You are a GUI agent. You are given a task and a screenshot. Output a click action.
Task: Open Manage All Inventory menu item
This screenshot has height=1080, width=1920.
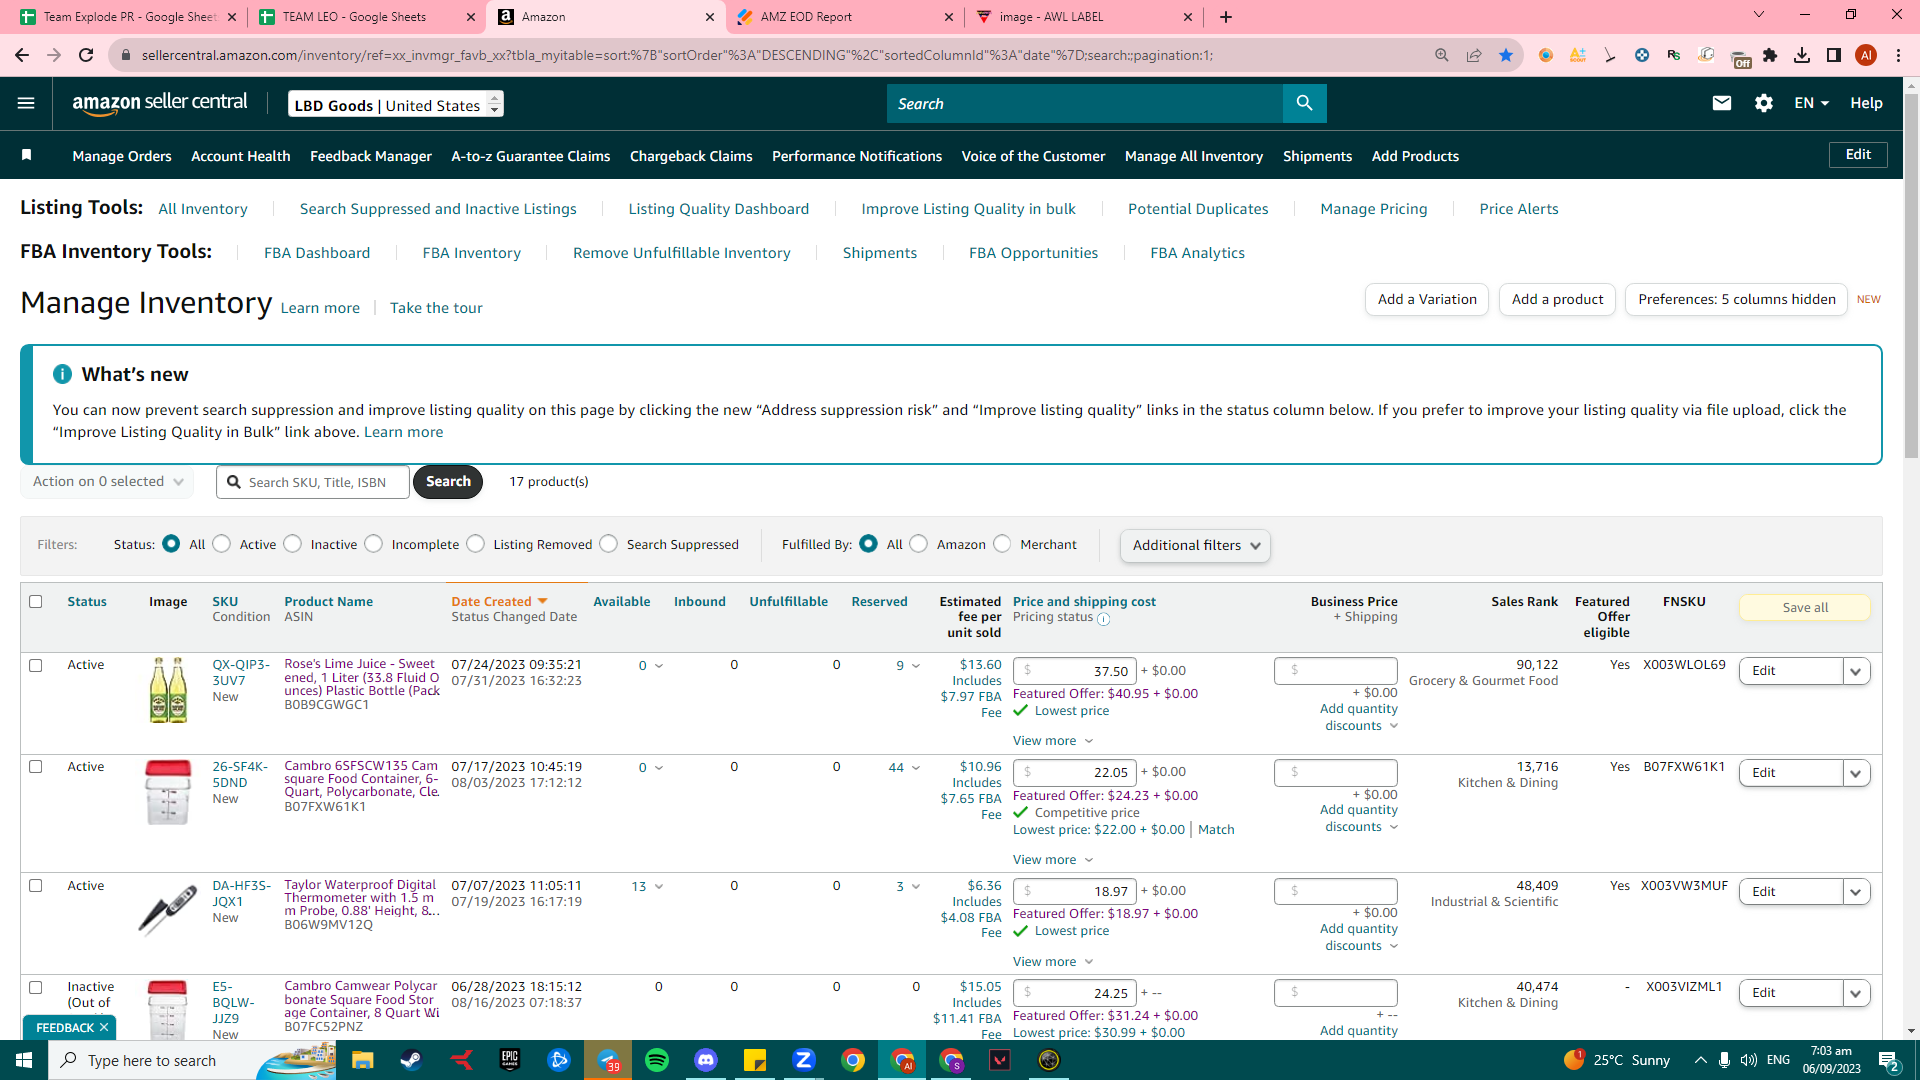tap(1194, 156)
